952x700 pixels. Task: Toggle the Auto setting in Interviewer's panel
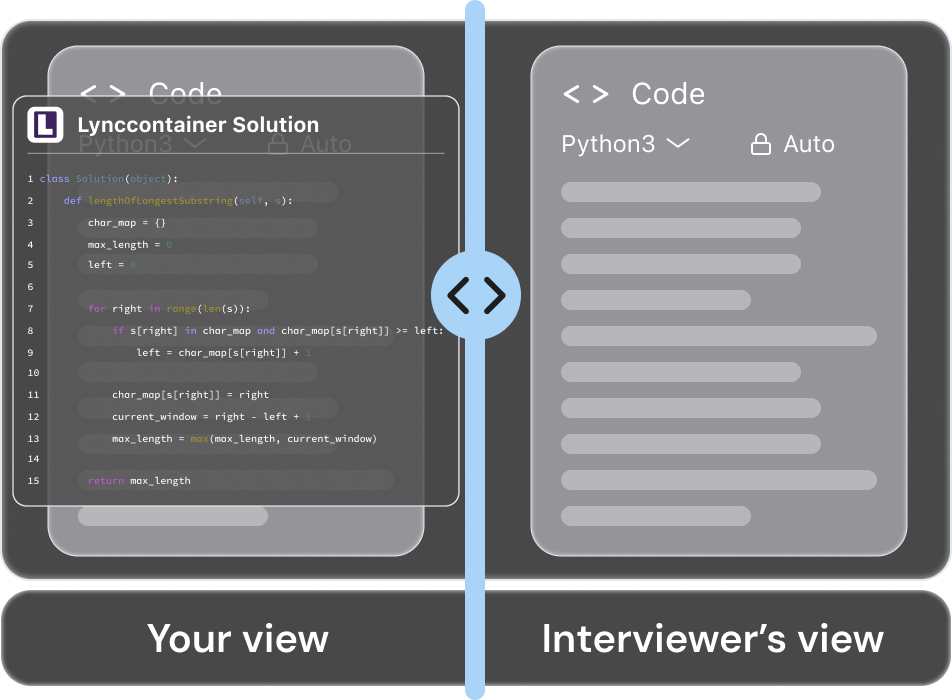[808, 145]
